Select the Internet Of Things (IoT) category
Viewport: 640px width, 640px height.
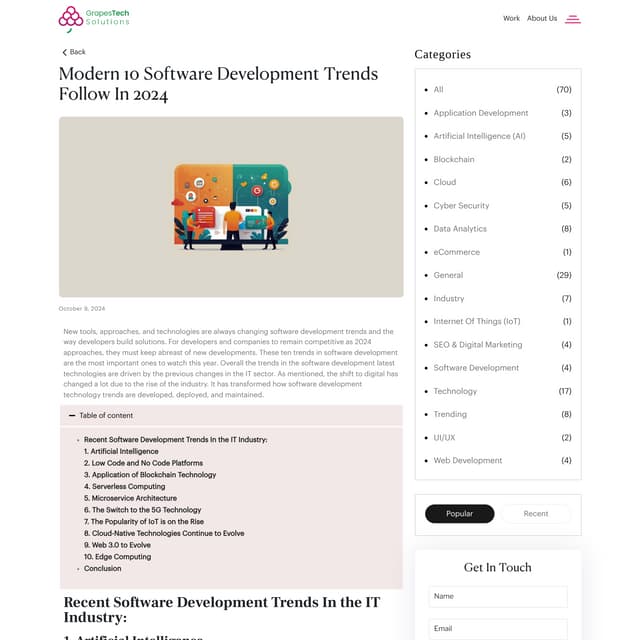pyautogui.click(x=477, y=322)
